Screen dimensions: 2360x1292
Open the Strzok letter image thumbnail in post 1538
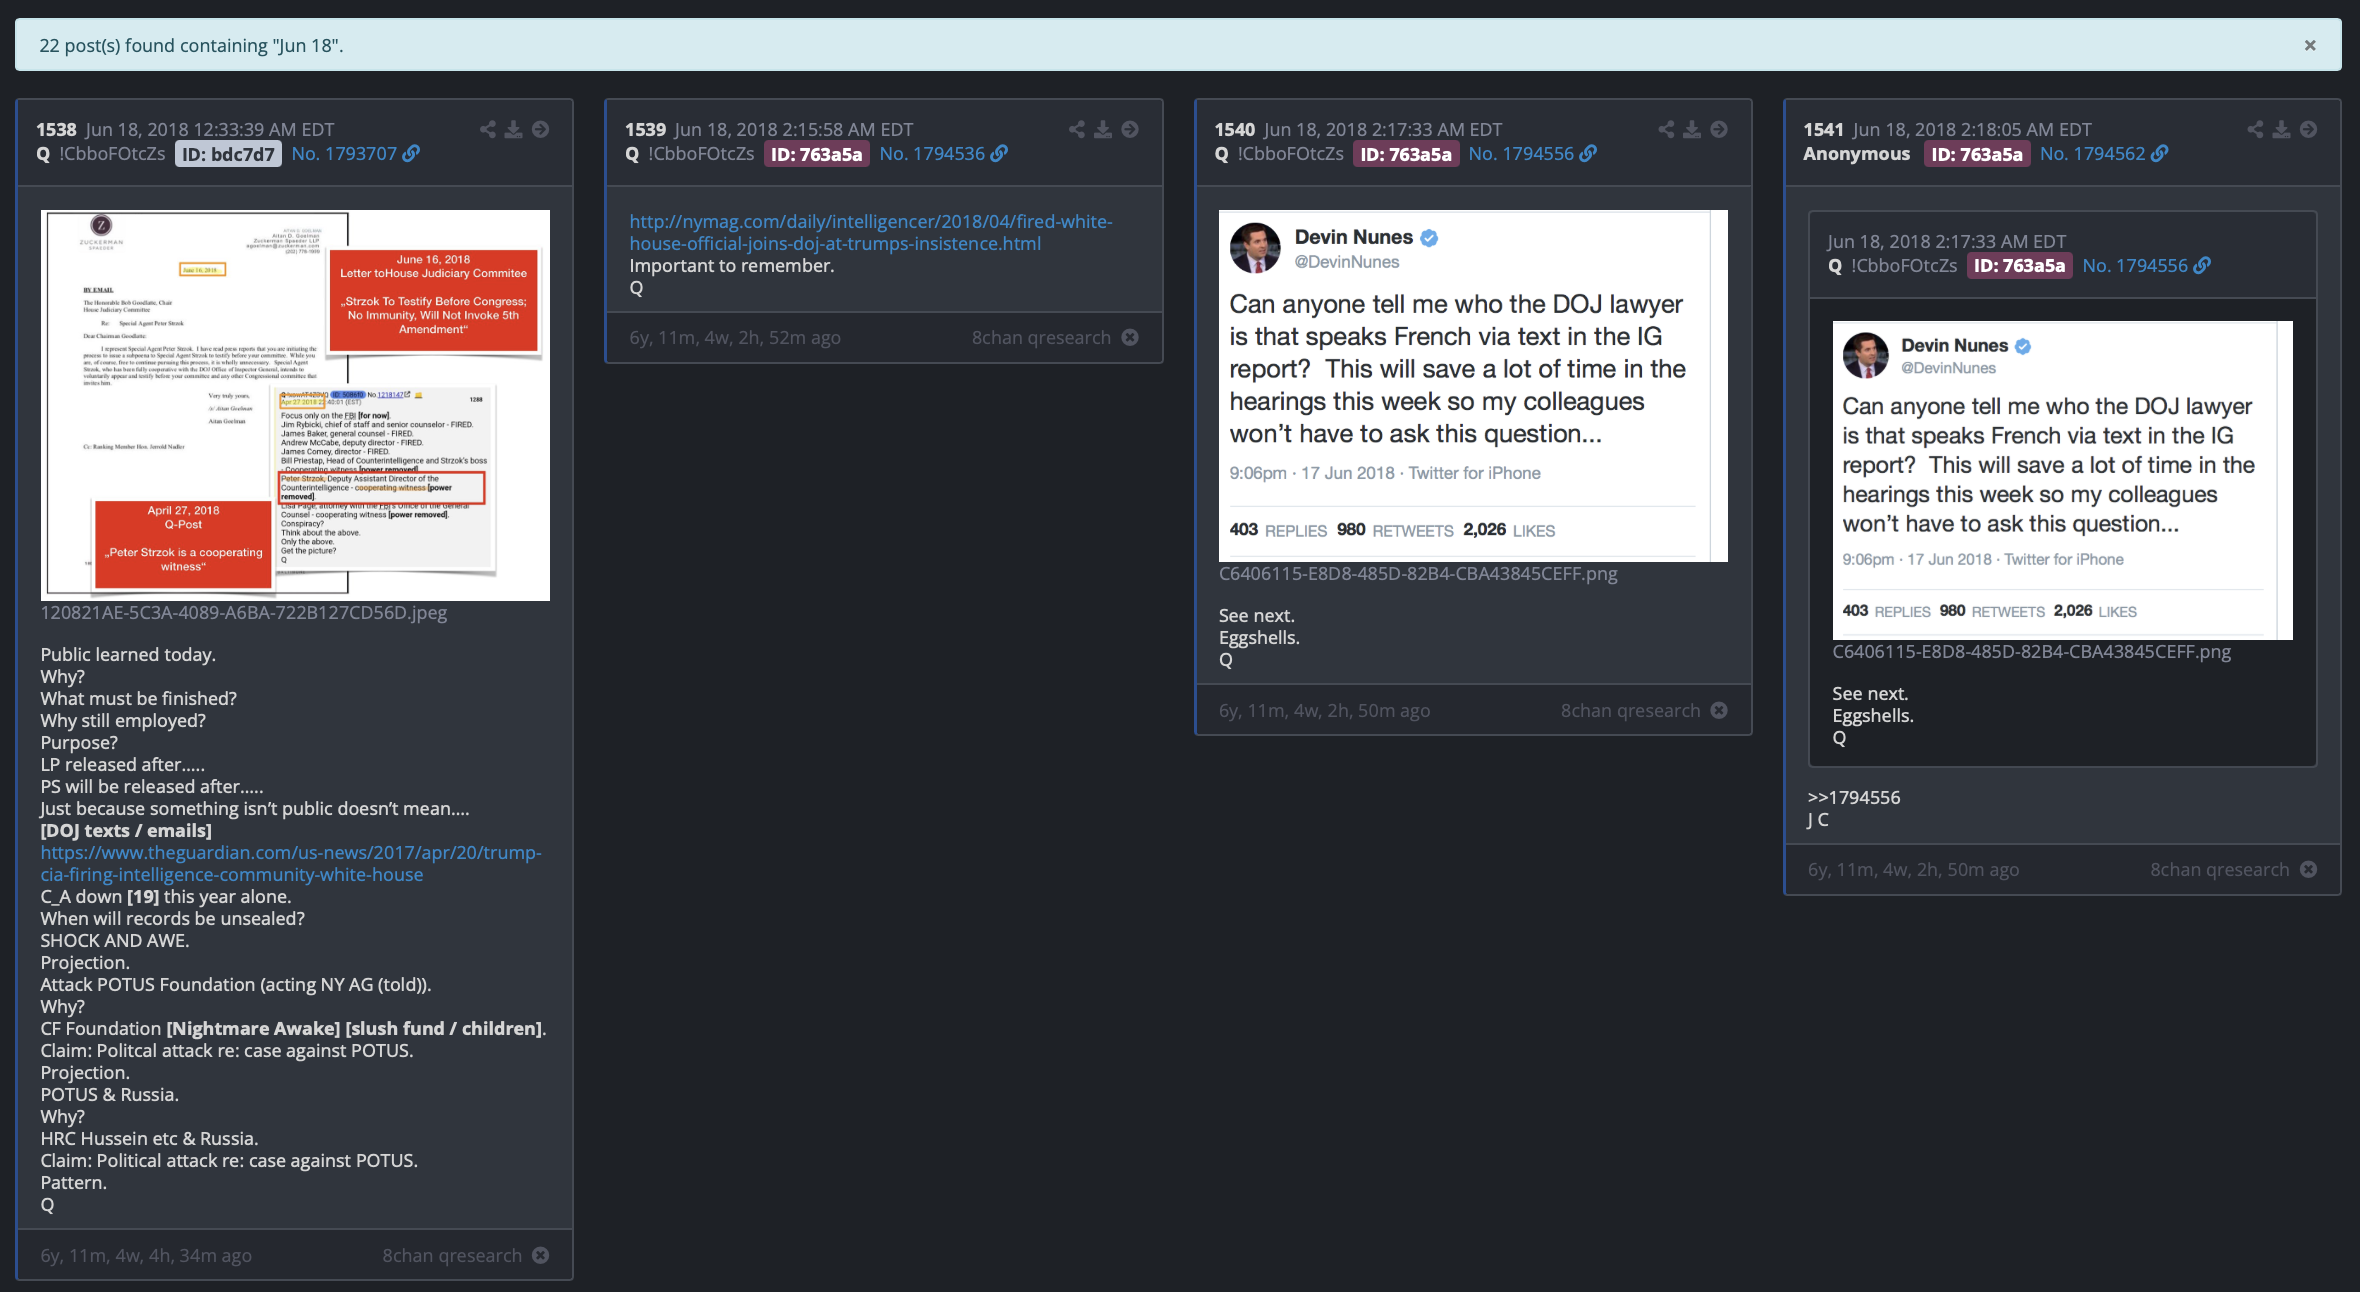click(x=295, y=405)
